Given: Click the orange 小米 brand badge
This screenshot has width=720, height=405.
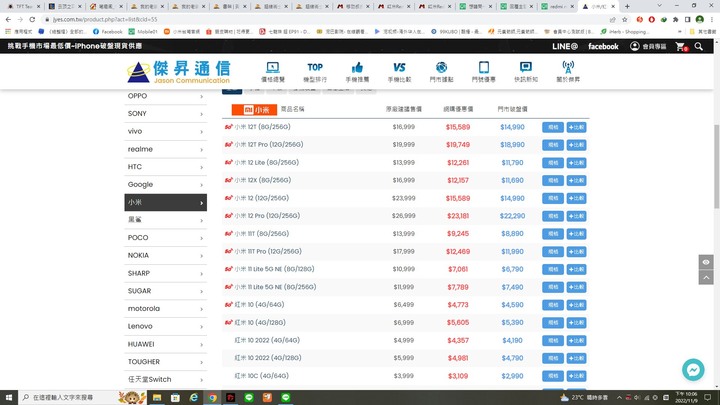Looking at the screenshot, I should (x=254, y=110).
